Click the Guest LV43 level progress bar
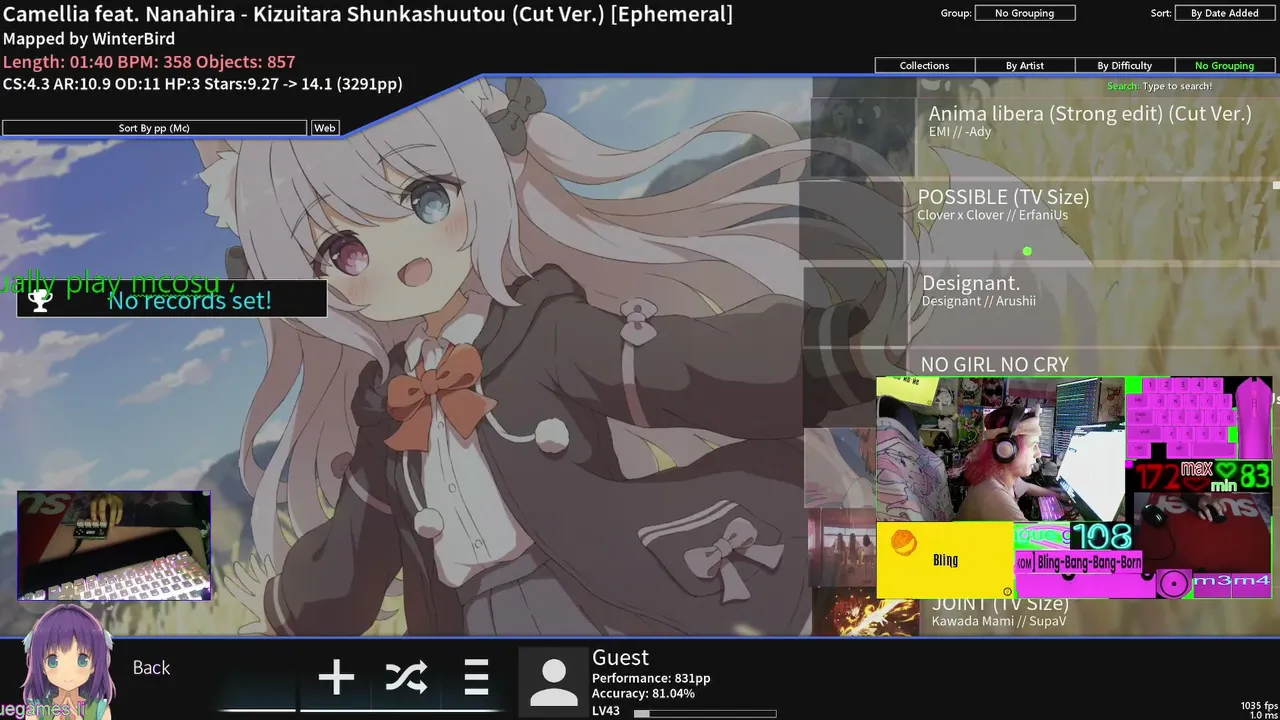 tap(705, 714)
